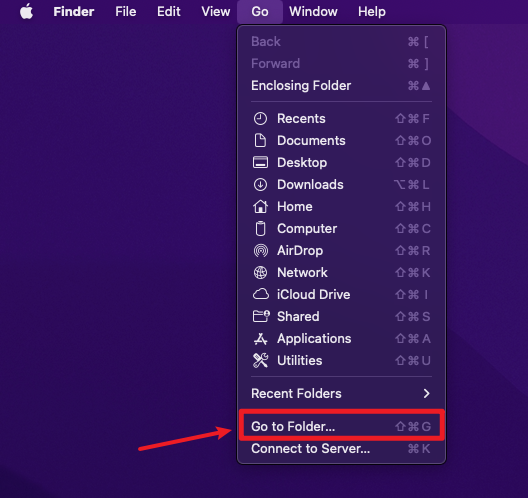Open the Finder app menu
Screen dimensions: 528x498
[x=74, y=12]
